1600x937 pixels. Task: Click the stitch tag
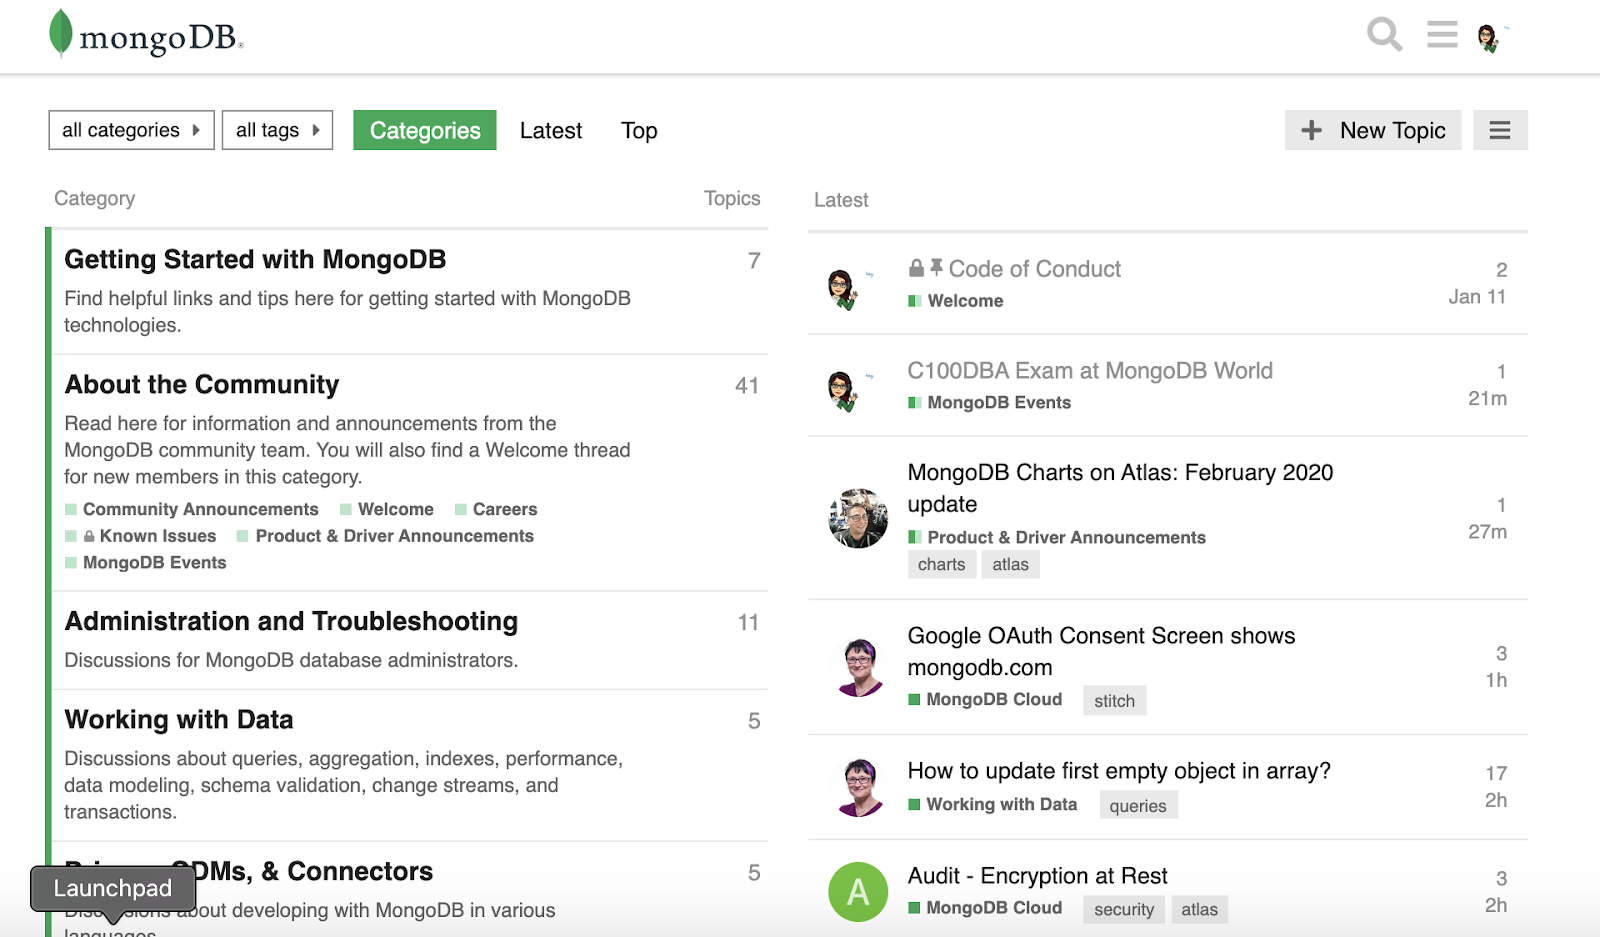click(1114, 701)
